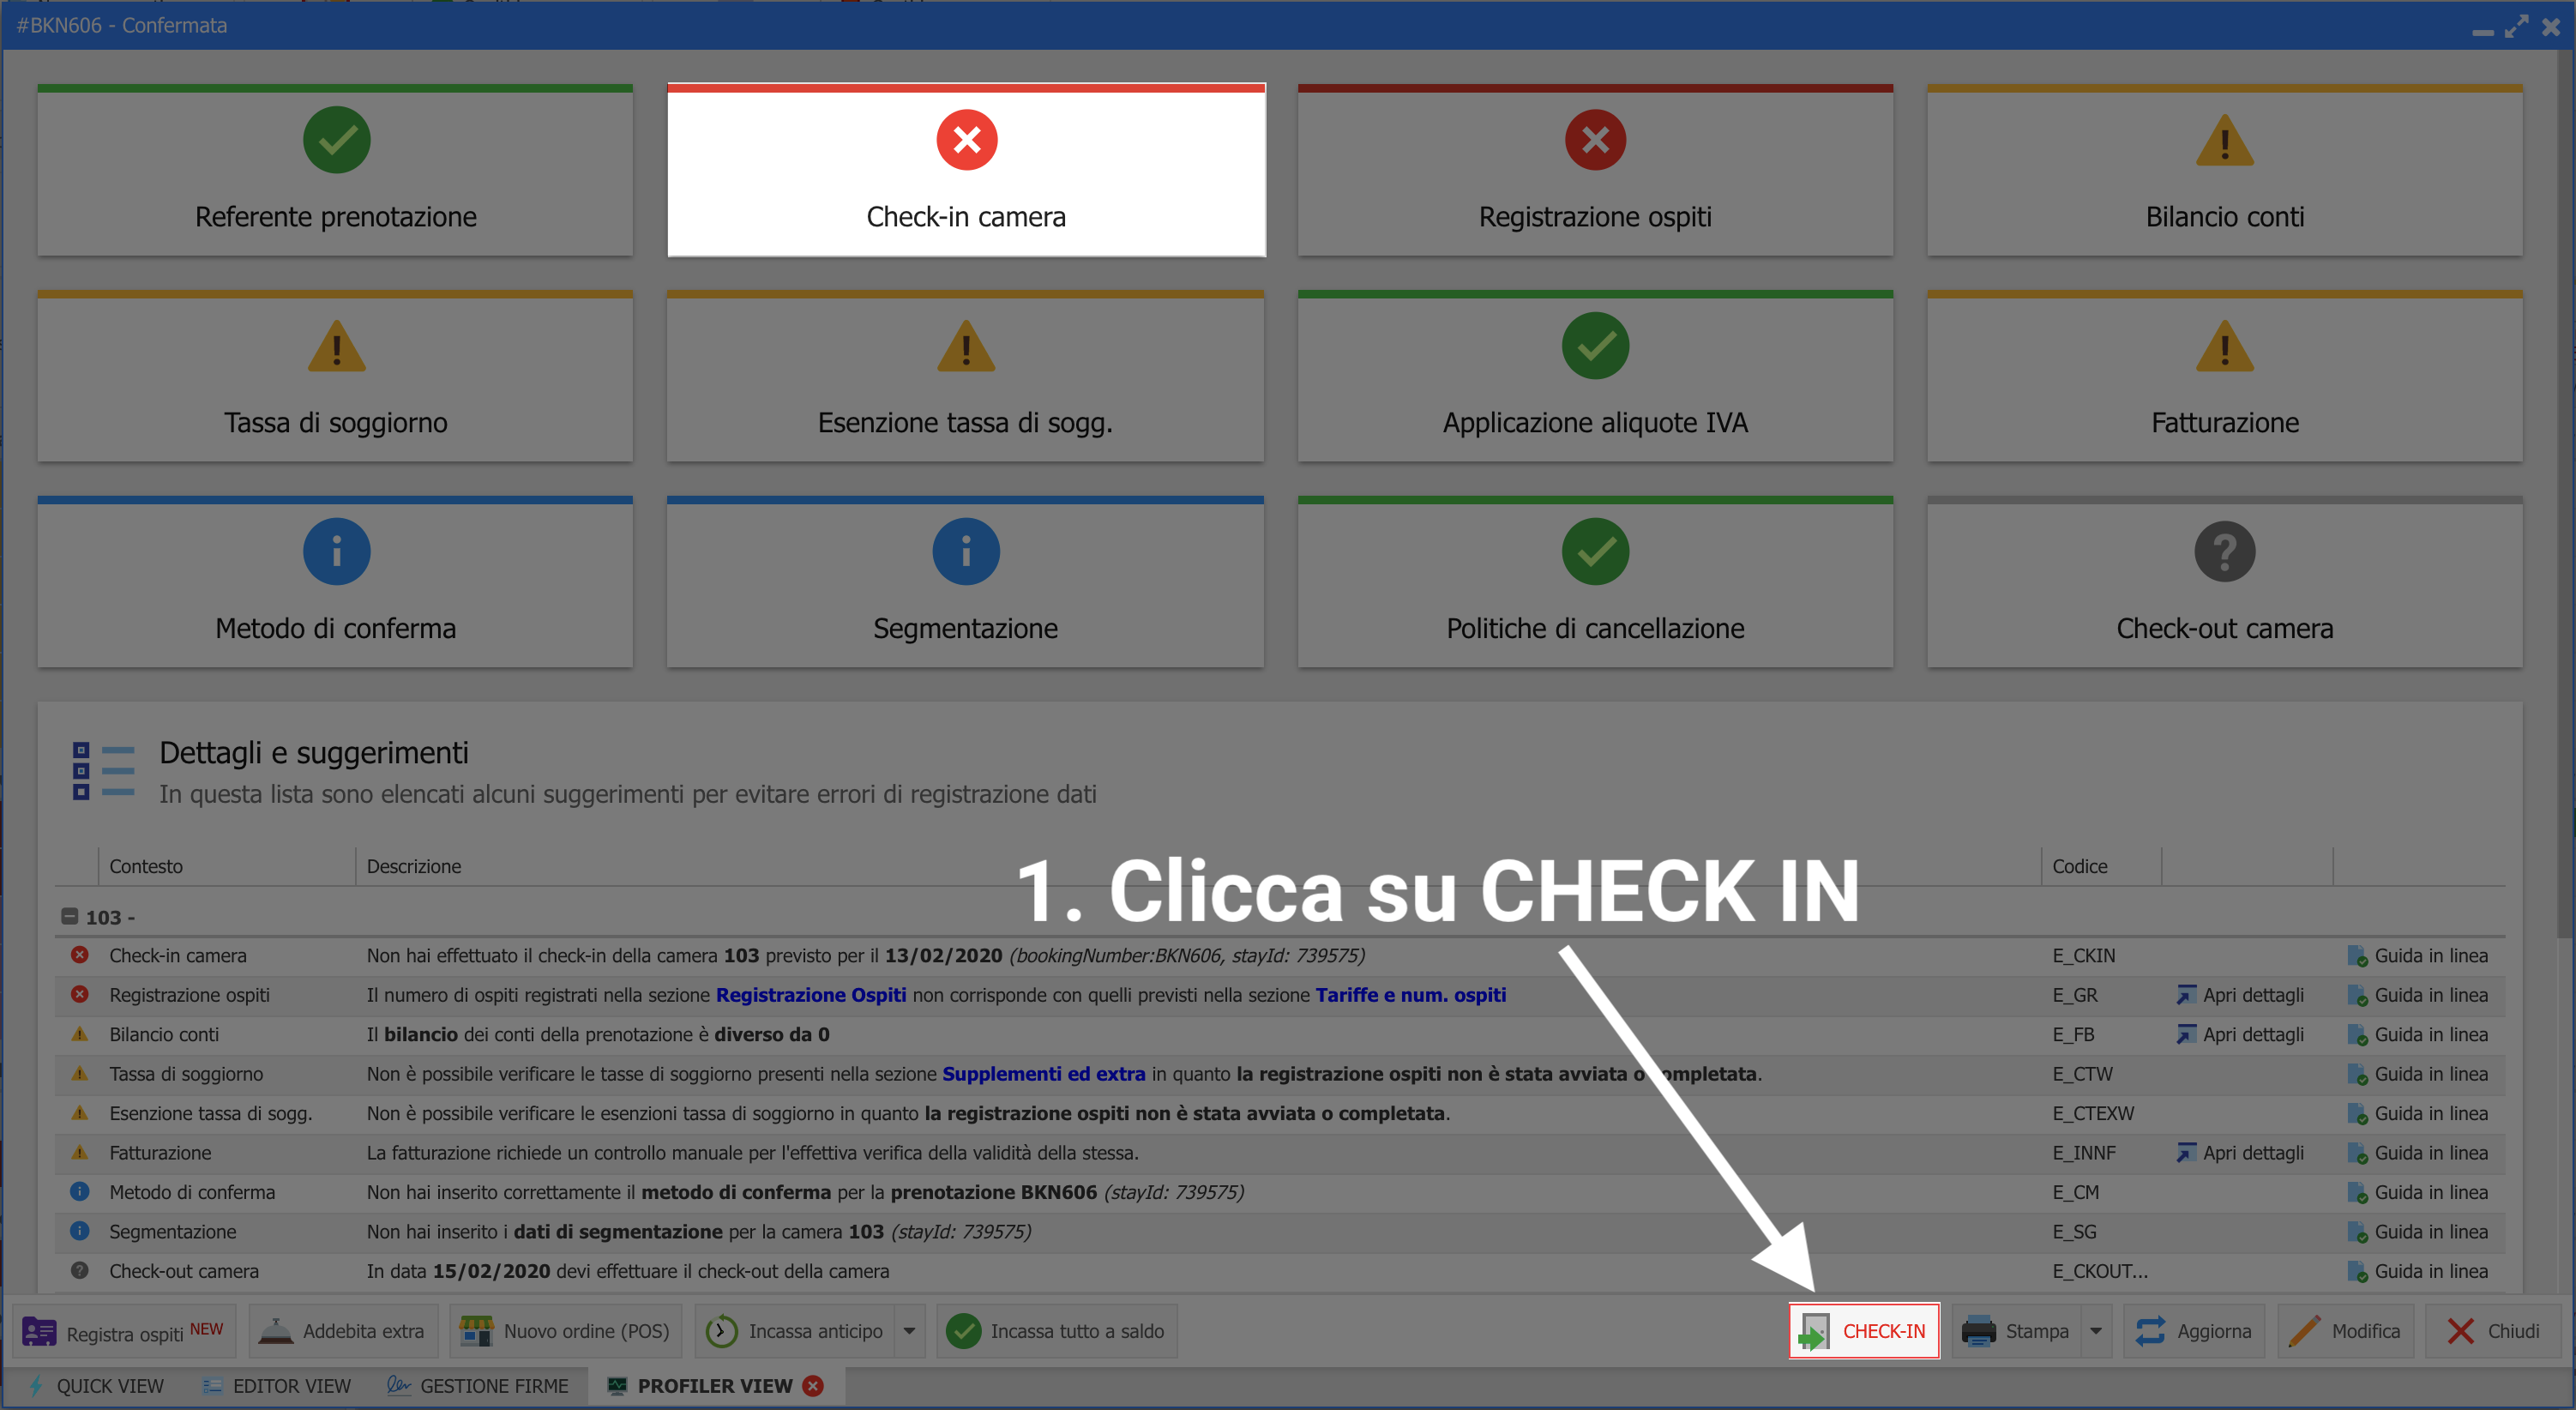2576x1410 pixels.
Task: Switch to the QUICK VIEW tab
Action: tap(96, 1386)
